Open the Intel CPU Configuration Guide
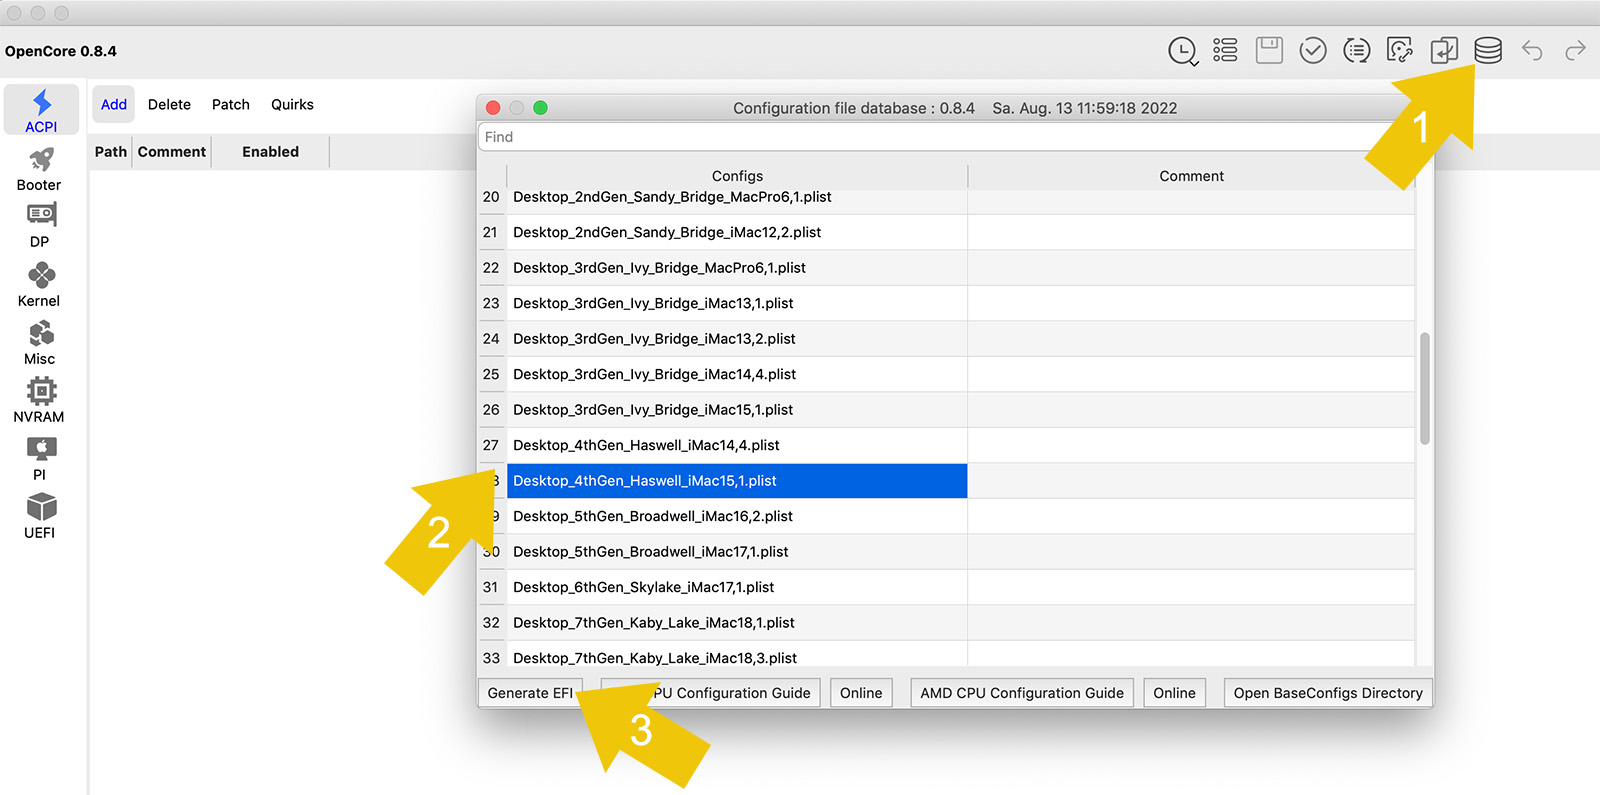The width and height of the screenshot is (1600, 795). (x=711, y=693)
